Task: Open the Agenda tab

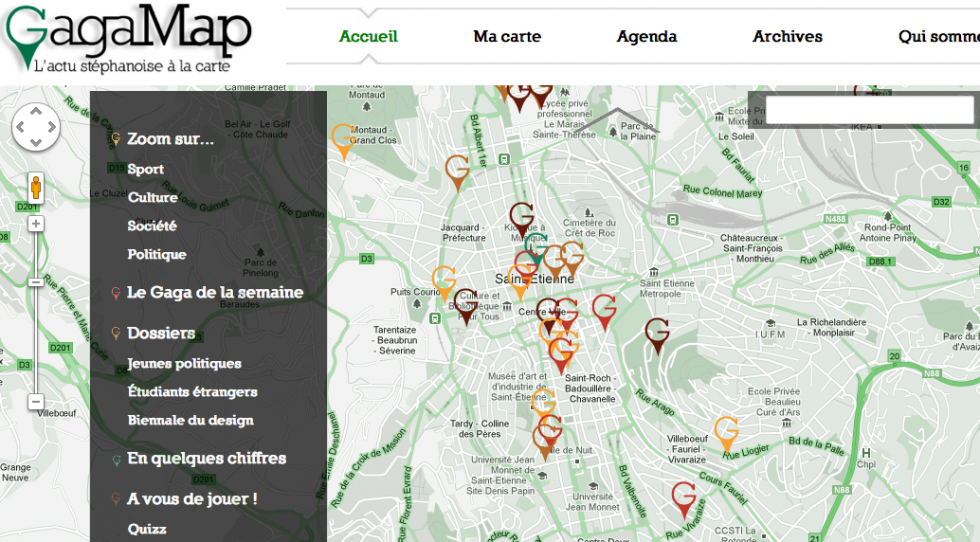Action: 647,36
